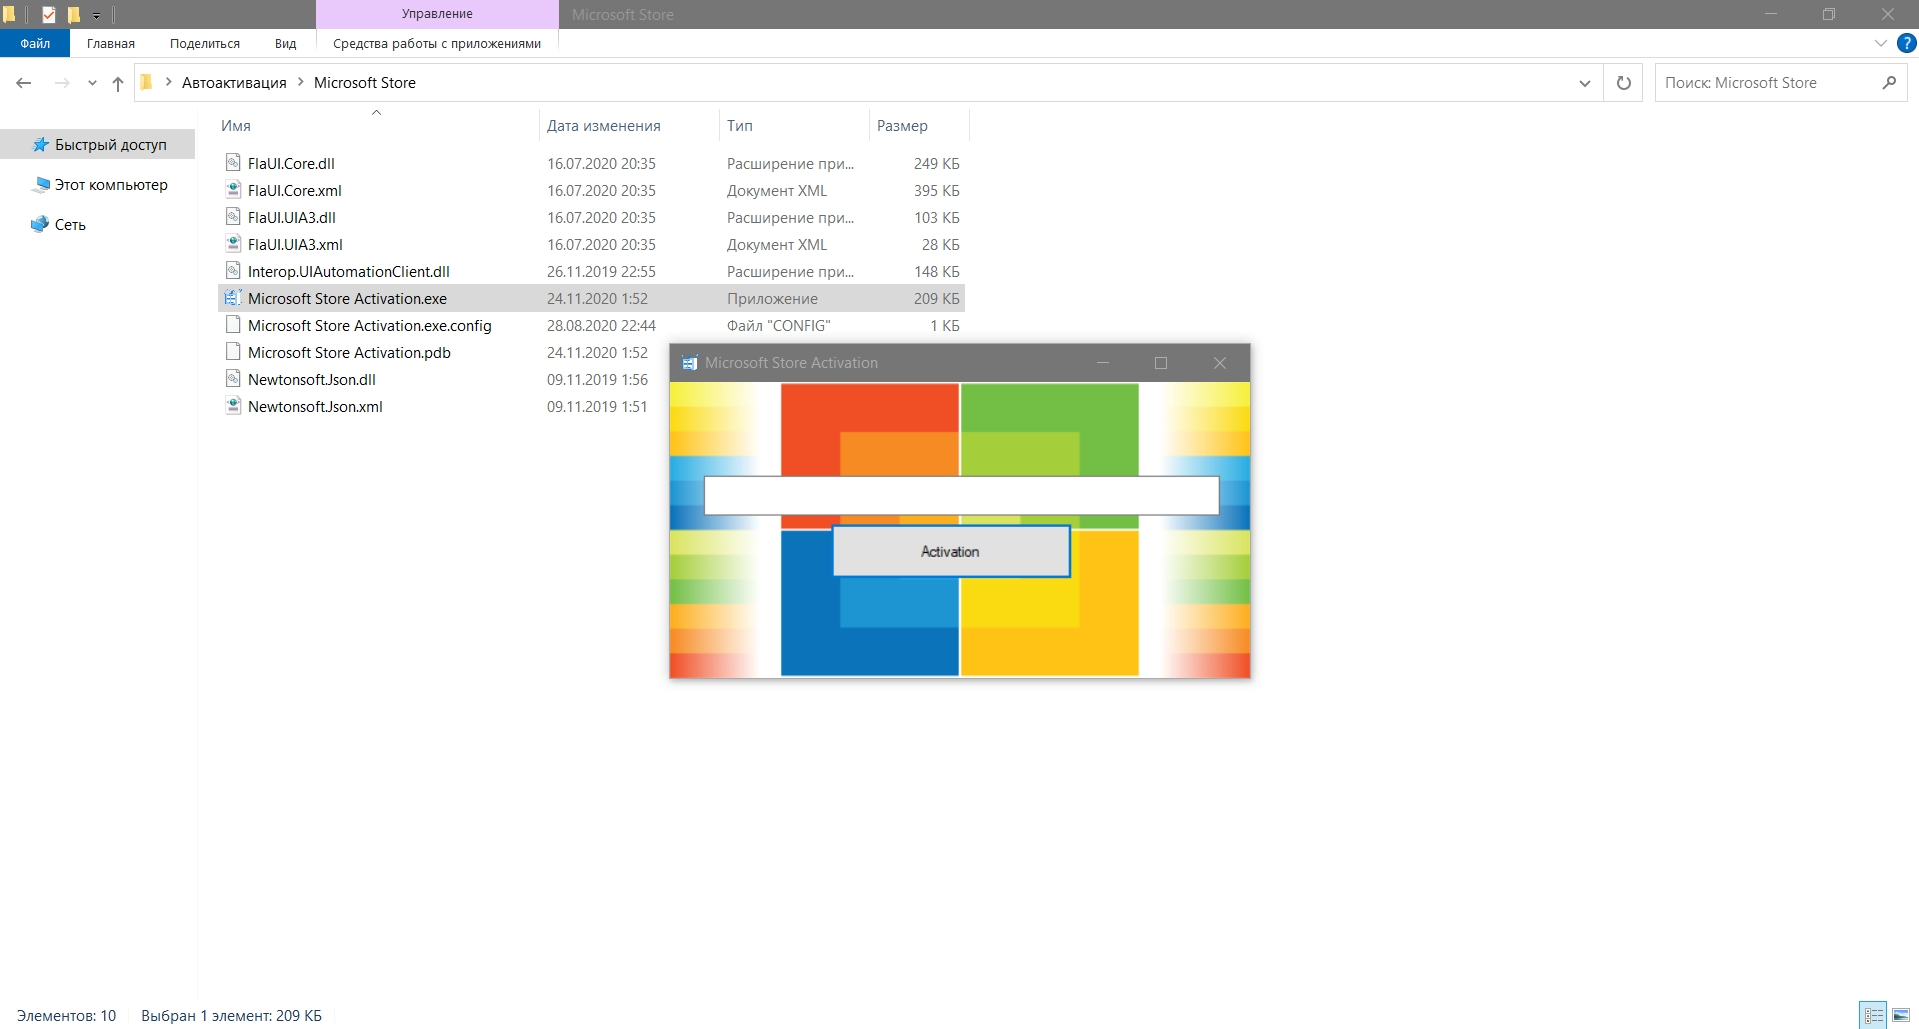The height and width of the screenshot is (1029, 1919).
Task: Expand breadcrumb arrow after Автоактивация
Action: [300, 82]
